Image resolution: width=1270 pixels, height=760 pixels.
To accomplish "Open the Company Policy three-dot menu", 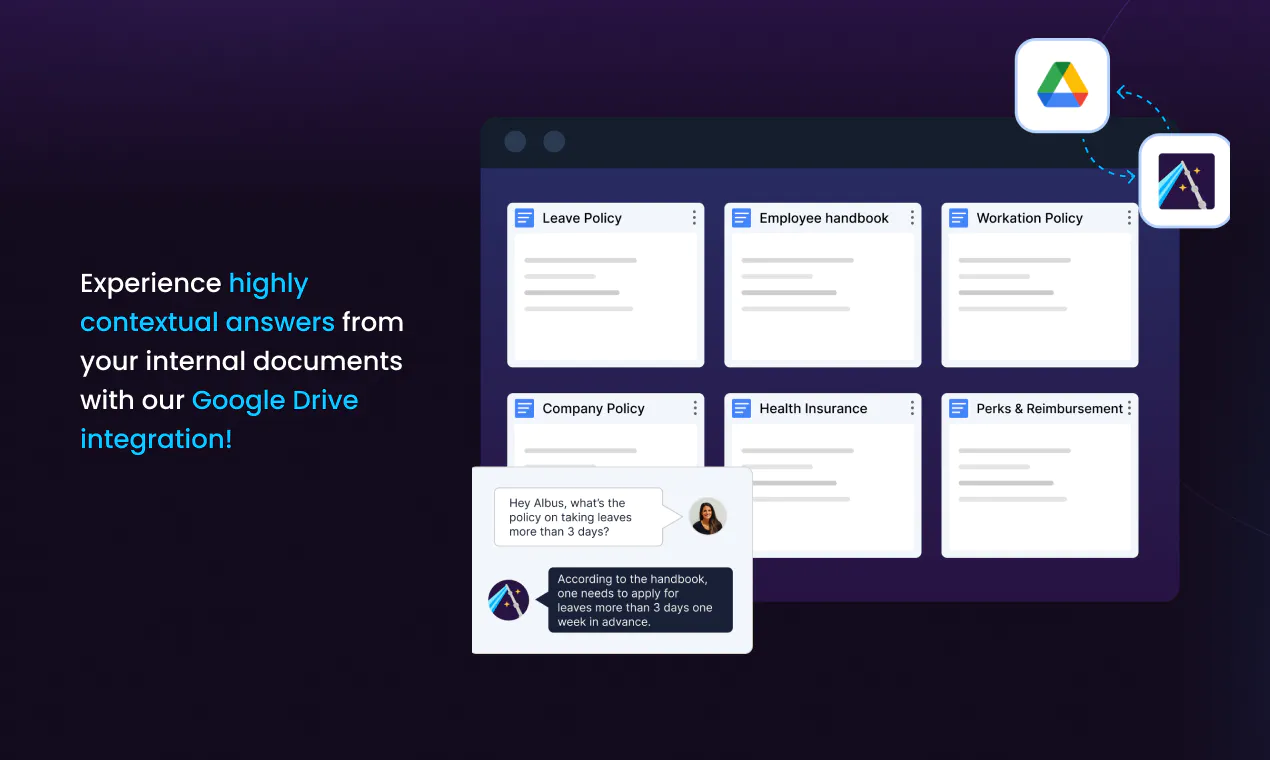I will [695, 408].
